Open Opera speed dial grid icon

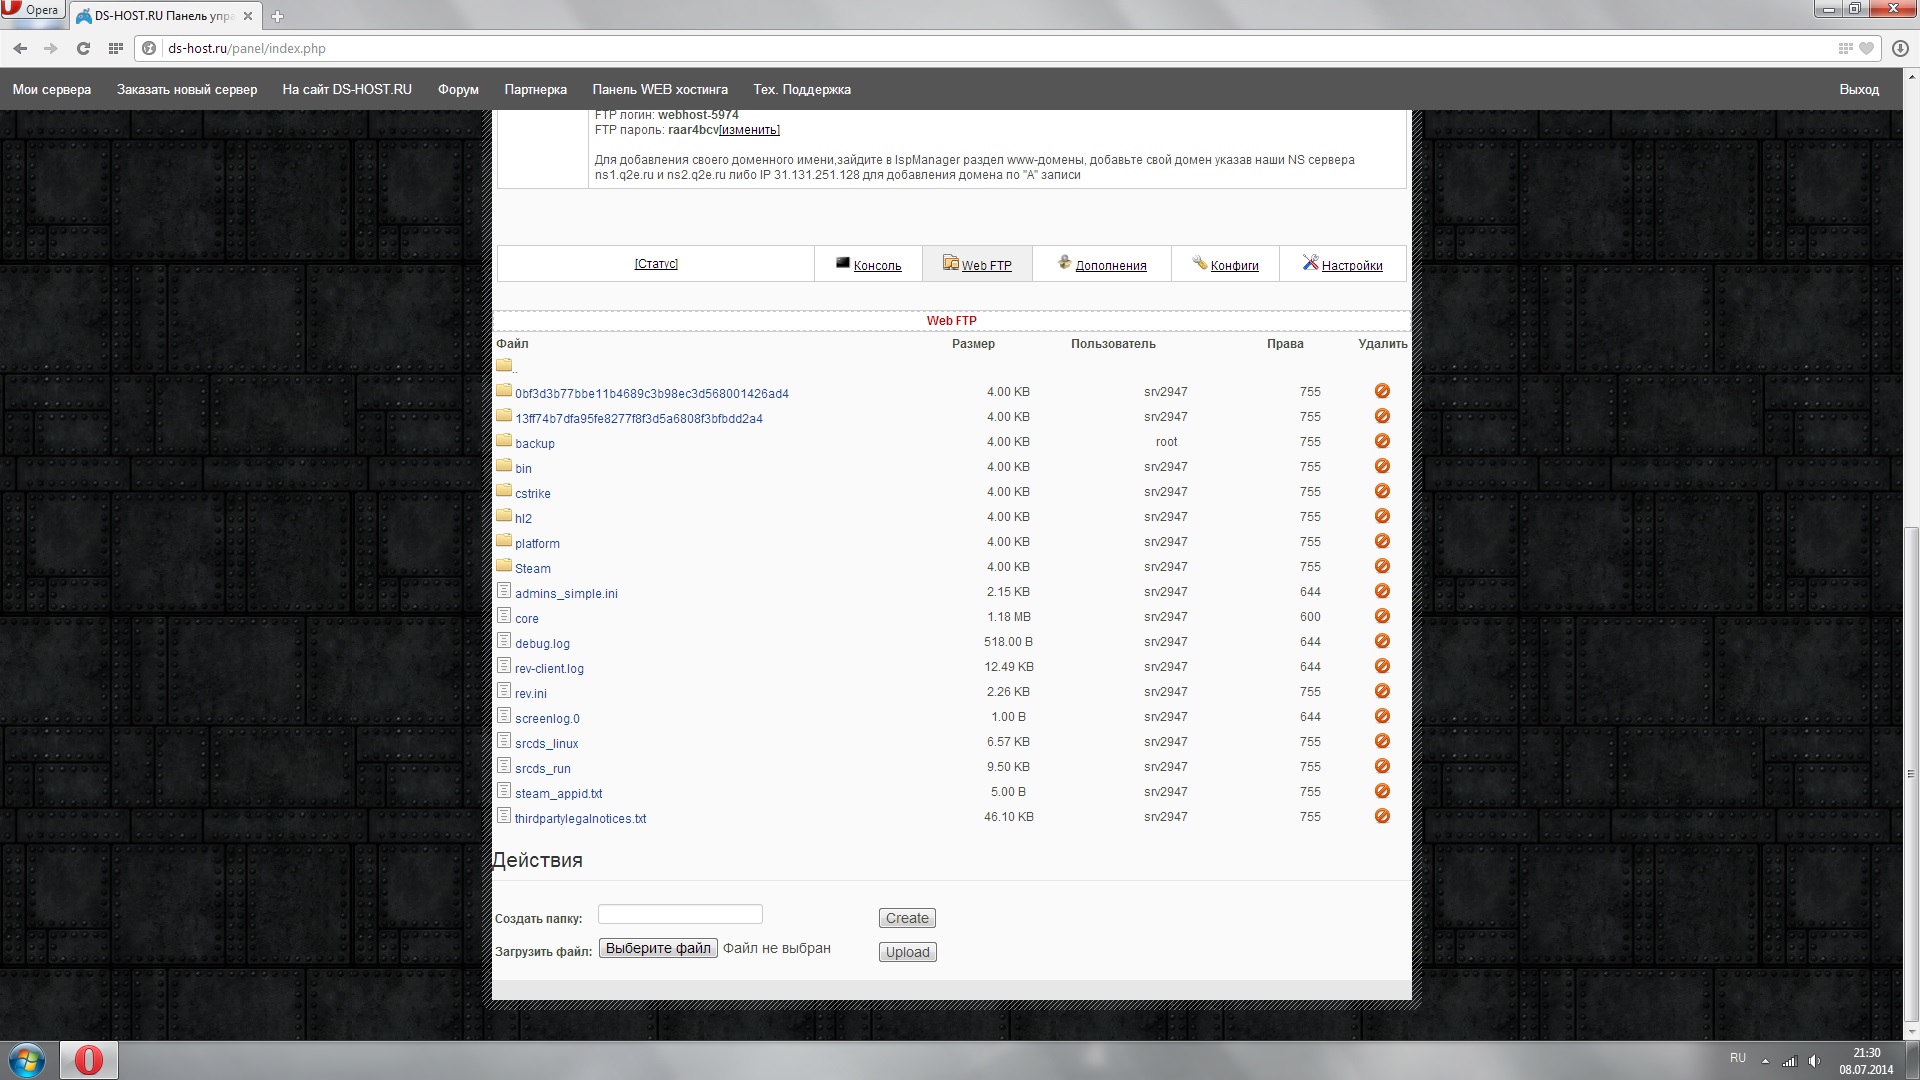(x=115, y=48)
